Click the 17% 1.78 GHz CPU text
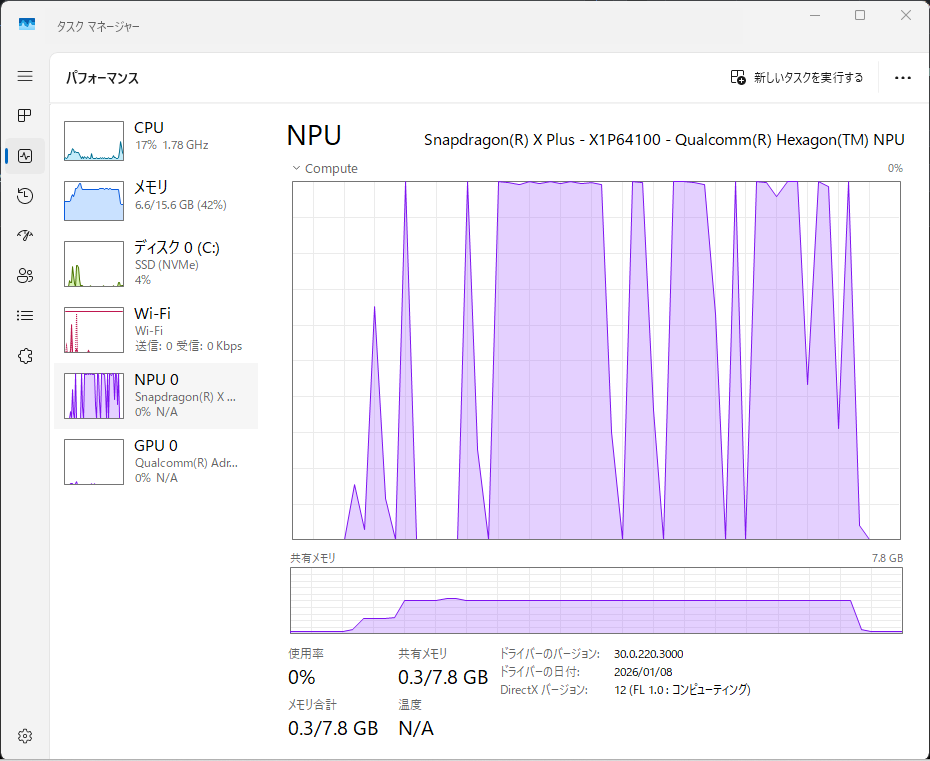 click(171, 145)
